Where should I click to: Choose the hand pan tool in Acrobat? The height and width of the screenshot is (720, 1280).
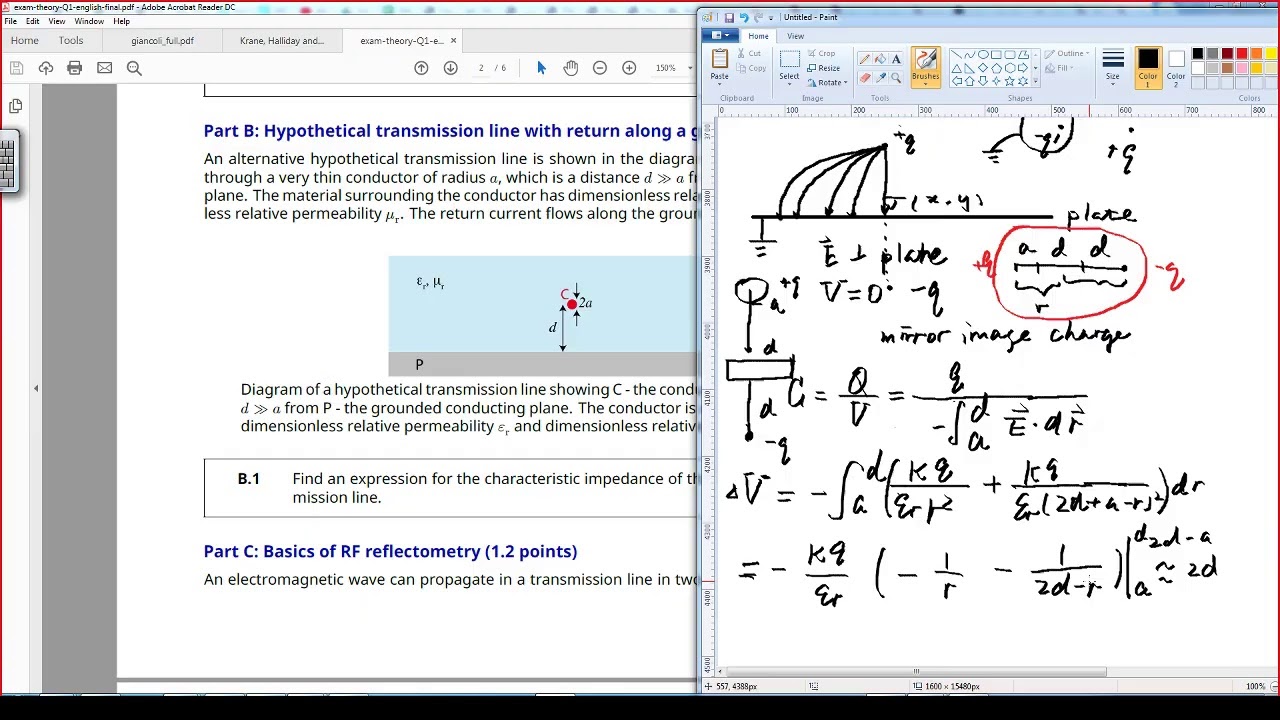(570, 68)
